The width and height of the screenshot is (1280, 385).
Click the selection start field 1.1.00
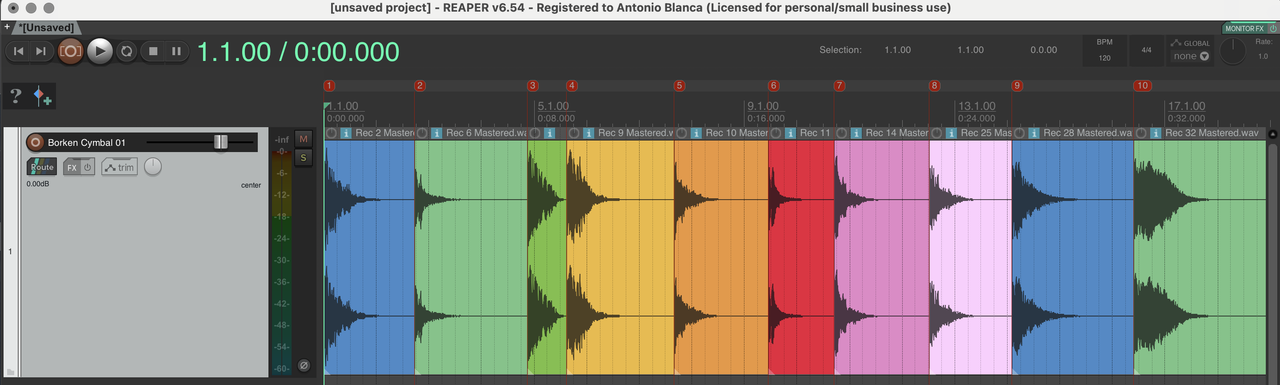[x=897, y=50]
